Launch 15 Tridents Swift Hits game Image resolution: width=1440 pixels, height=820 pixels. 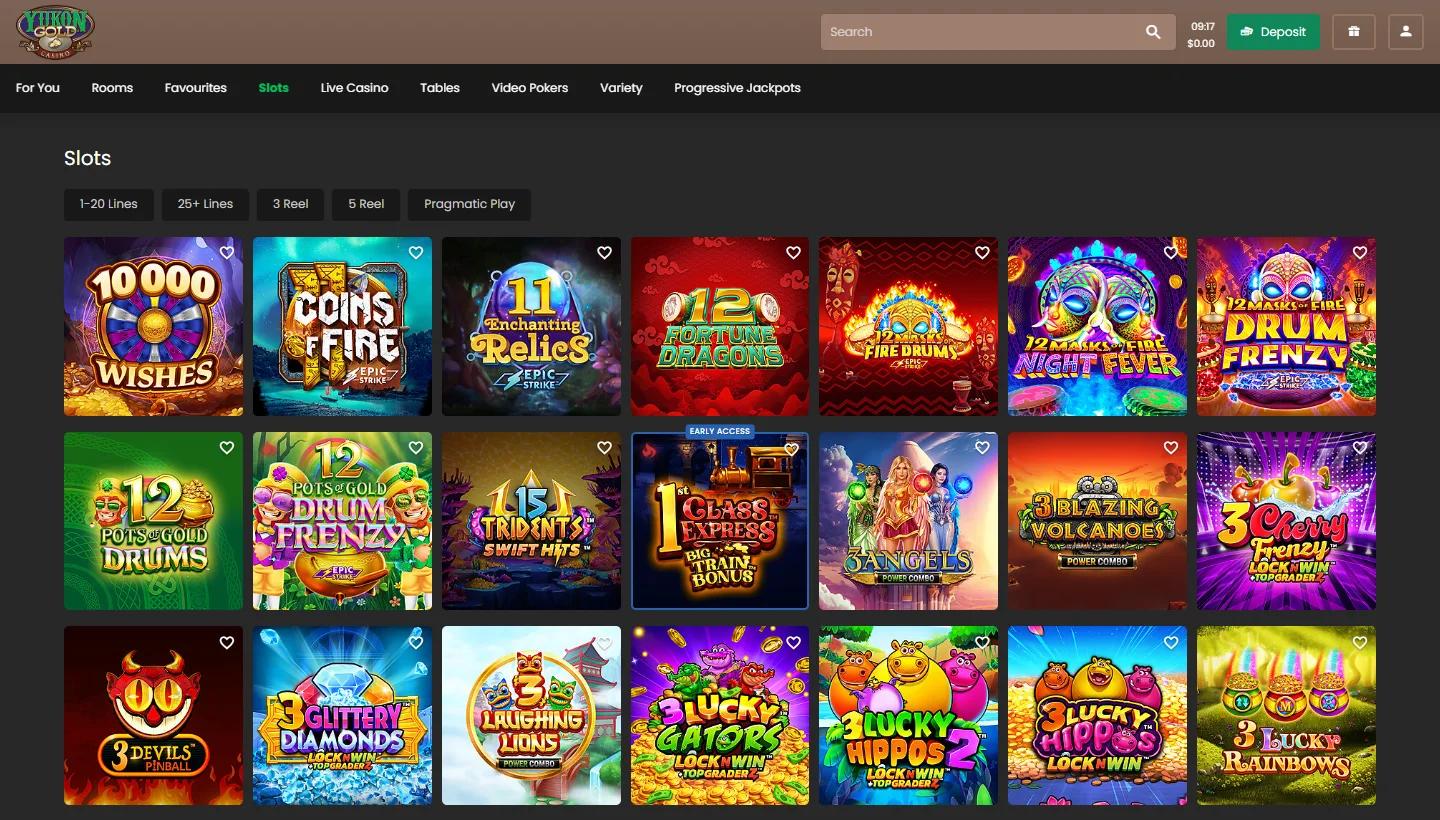pos(531,521)
